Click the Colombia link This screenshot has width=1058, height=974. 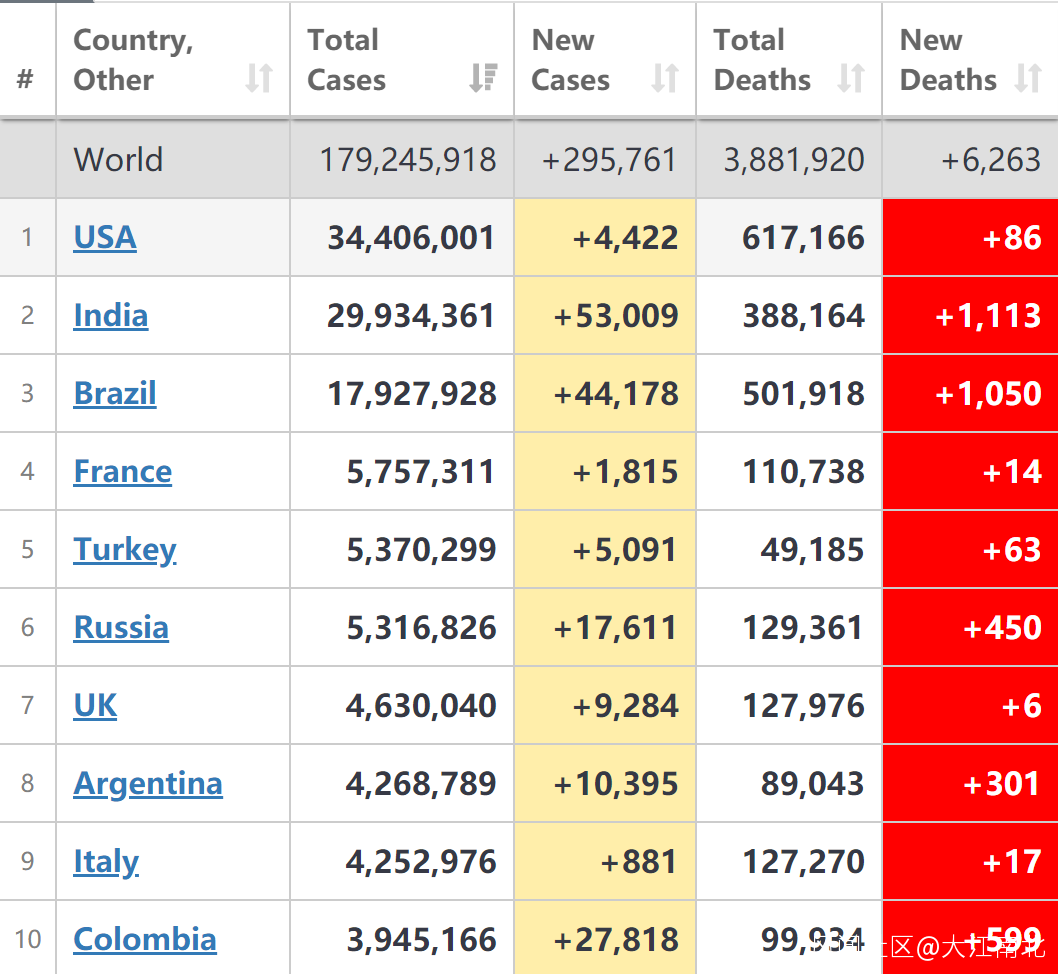[x=145, y=939]
